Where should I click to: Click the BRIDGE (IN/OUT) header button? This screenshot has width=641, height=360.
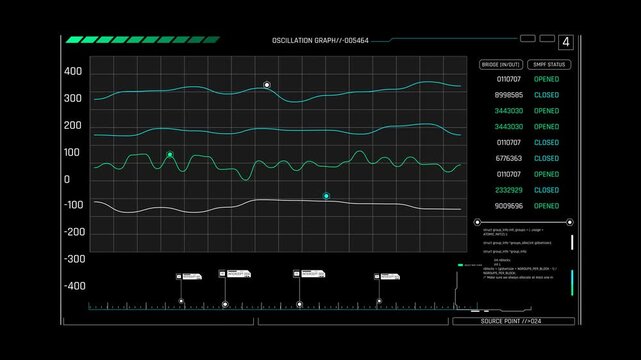coord(501,65)
